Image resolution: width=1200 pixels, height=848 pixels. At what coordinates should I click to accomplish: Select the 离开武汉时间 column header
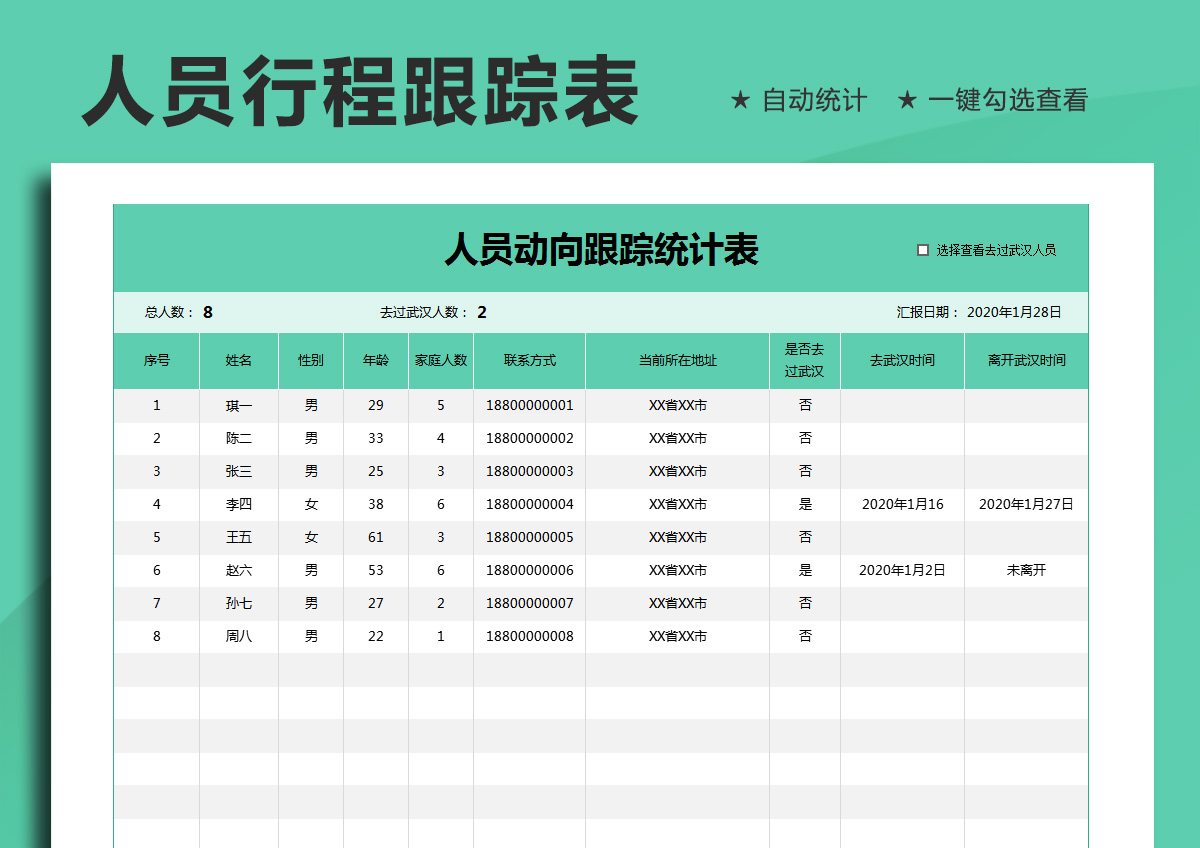(x=1026, y=360)
